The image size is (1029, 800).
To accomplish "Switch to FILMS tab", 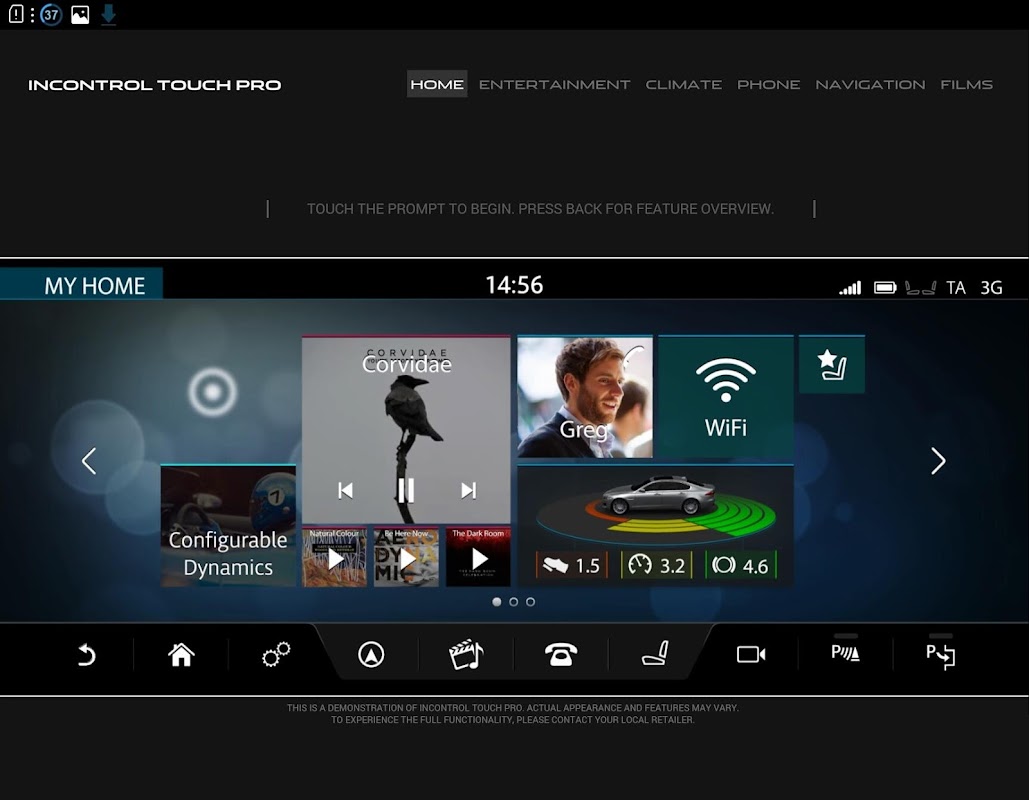I will click(x=967, y=85).
